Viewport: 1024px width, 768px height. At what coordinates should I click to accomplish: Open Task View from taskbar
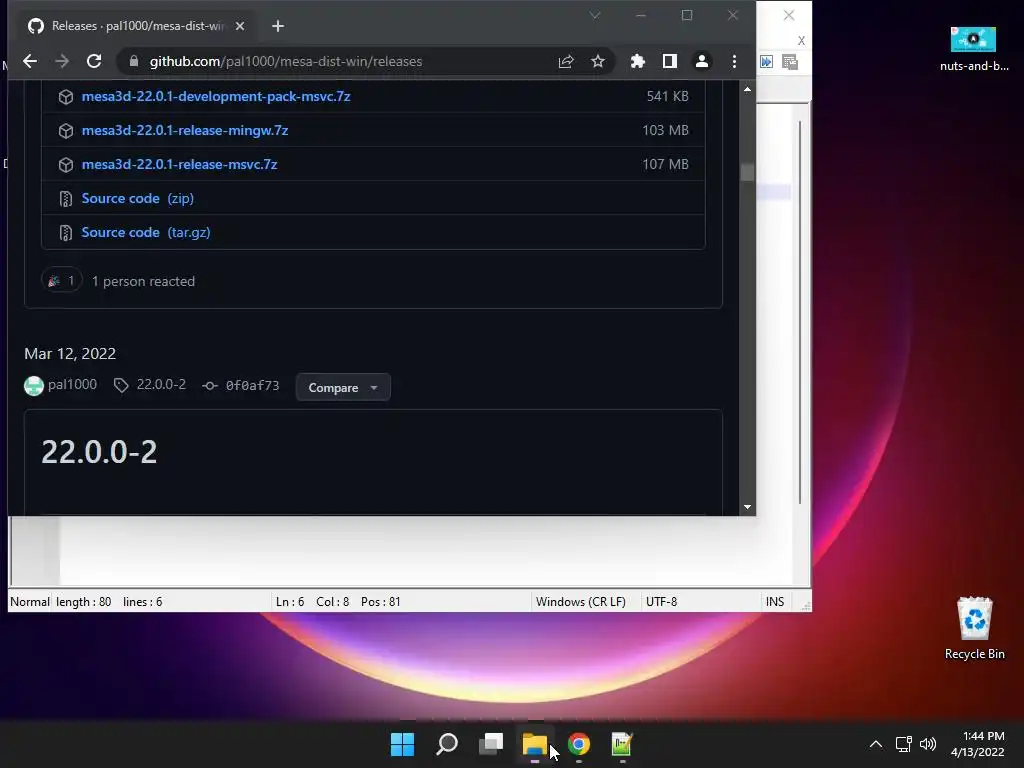tap(491, 744)
